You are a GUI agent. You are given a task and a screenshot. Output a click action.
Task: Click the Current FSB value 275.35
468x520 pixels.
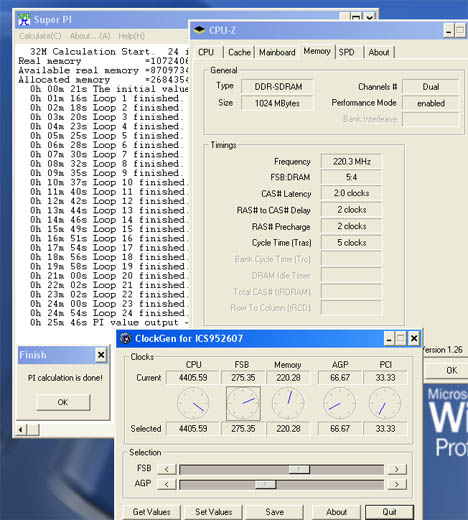coord(243,378)
